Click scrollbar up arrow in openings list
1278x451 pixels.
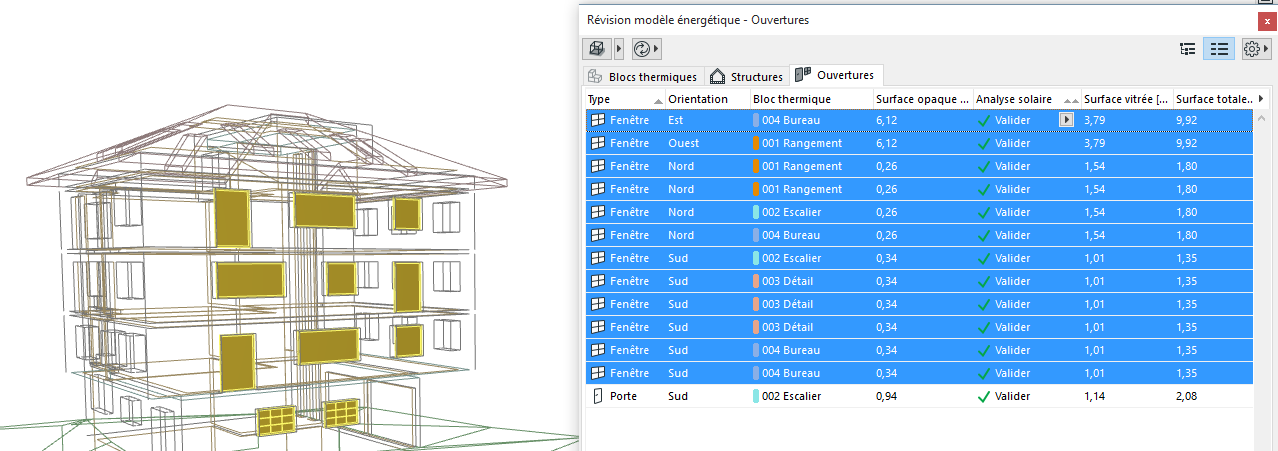[1263, 119]
